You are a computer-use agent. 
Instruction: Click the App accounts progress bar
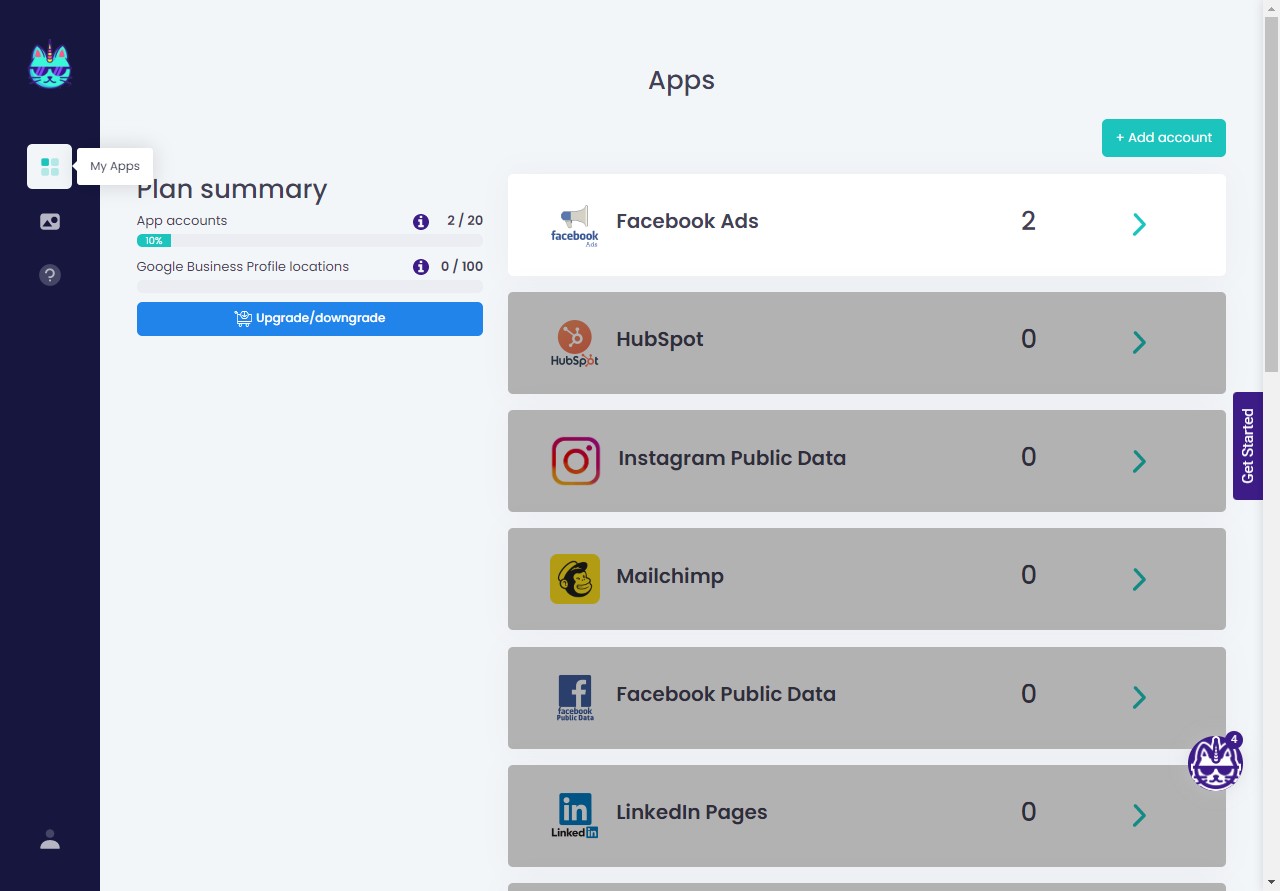pyautogui.click(x=310, y=240)
